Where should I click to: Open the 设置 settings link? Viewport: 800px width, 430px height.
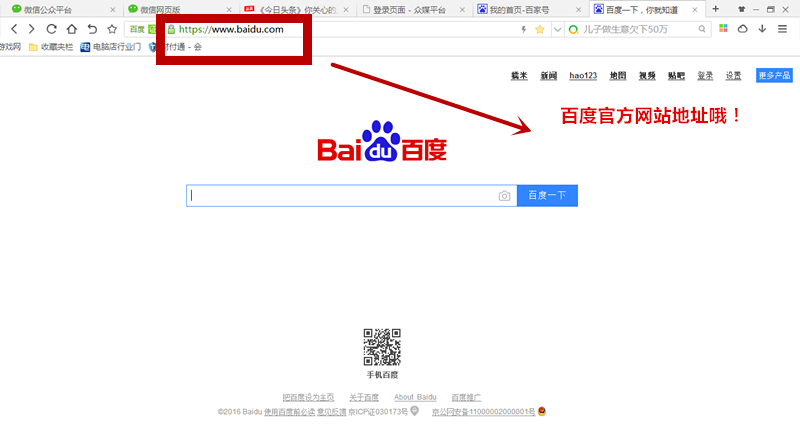point(733,75)
